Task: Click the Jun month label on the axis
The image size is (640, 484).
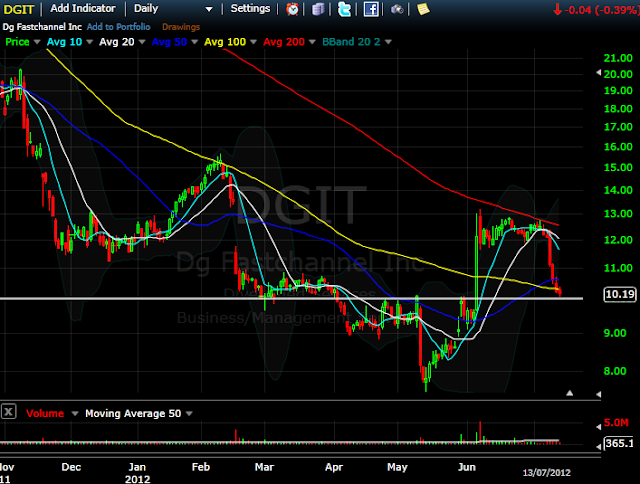Action: (467, 467)
